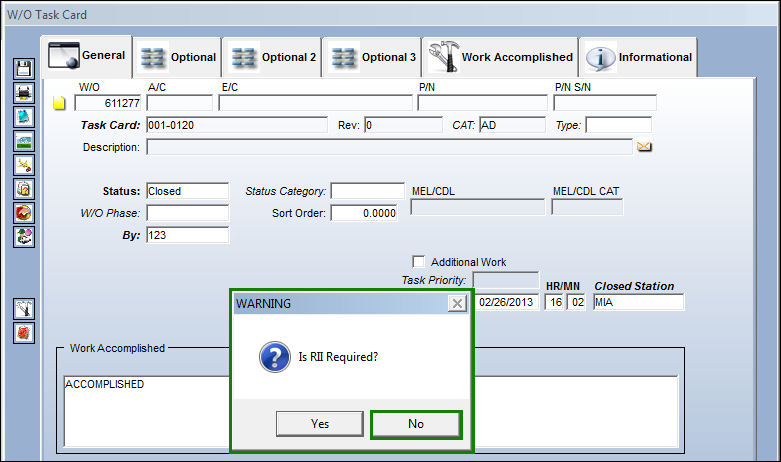Click the WARNING dialog title text
The image size is (781, 462).
263,304
